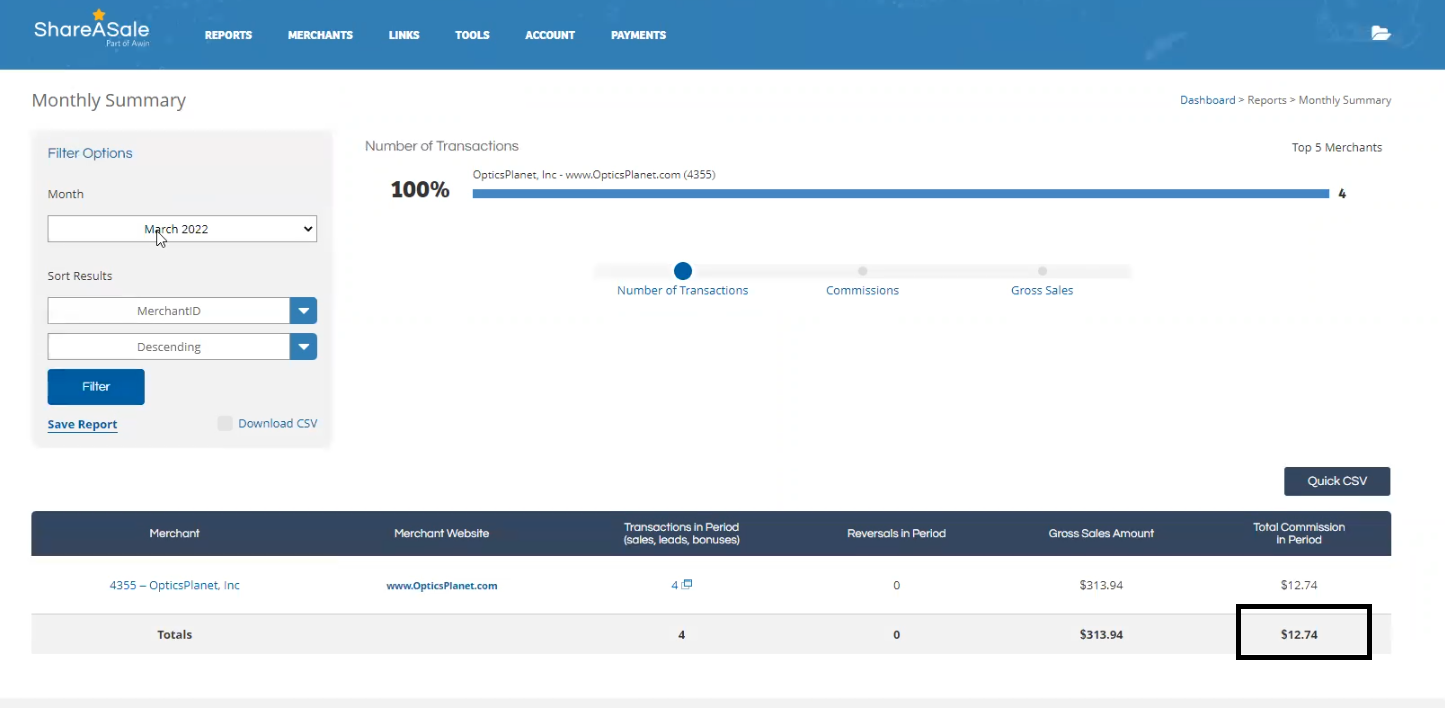Screen dimensions: 1445x708
Task: Click the Quick CSV button
Action: click(x=1337, y=481)
